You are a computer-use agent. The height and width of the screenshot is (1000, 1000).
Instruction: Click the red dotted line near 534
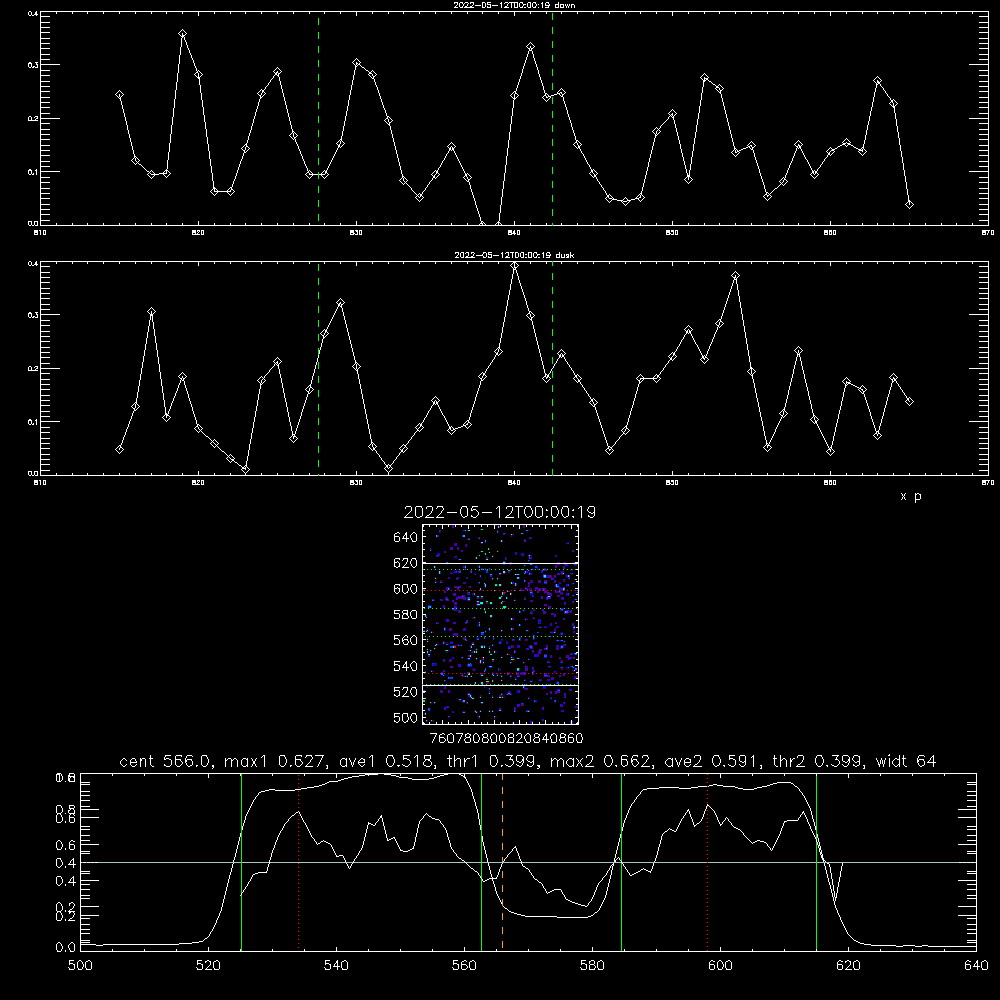pyautogui.click(x=298, y=861)
